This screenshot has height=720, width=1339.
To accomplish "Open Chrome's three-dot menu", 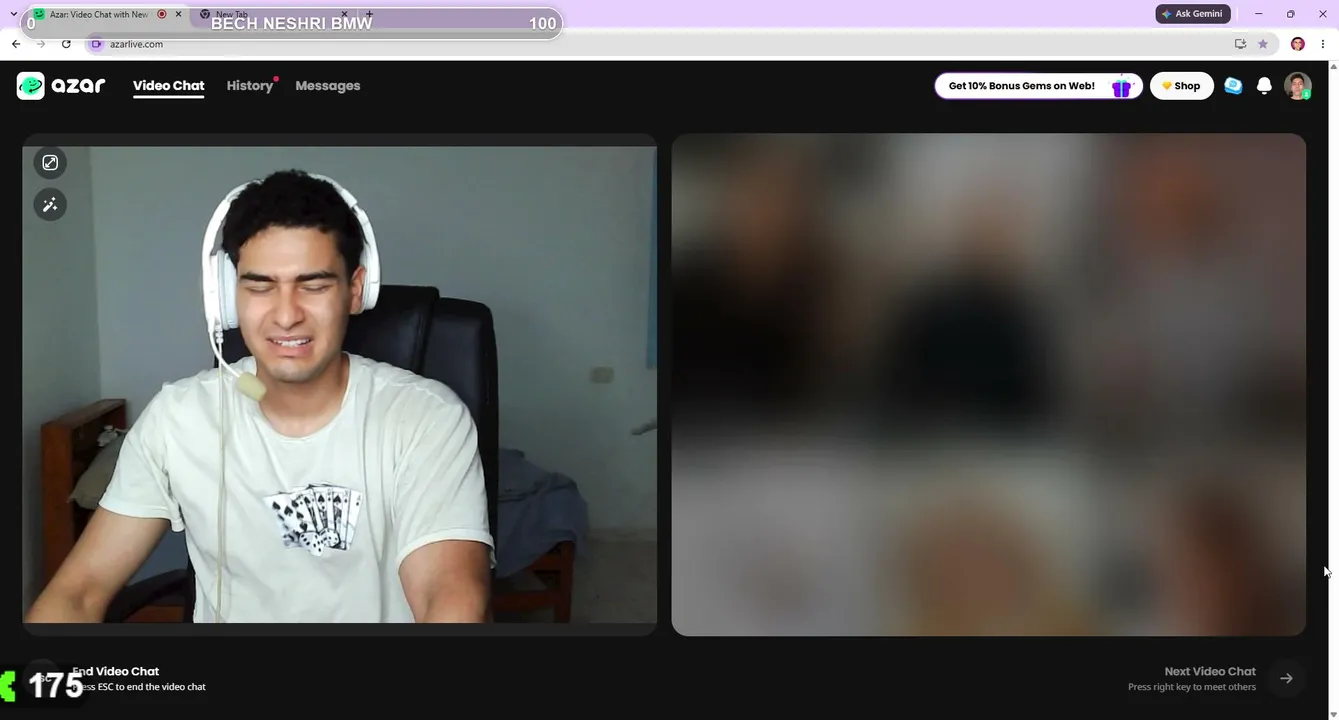I will 1322,44.
